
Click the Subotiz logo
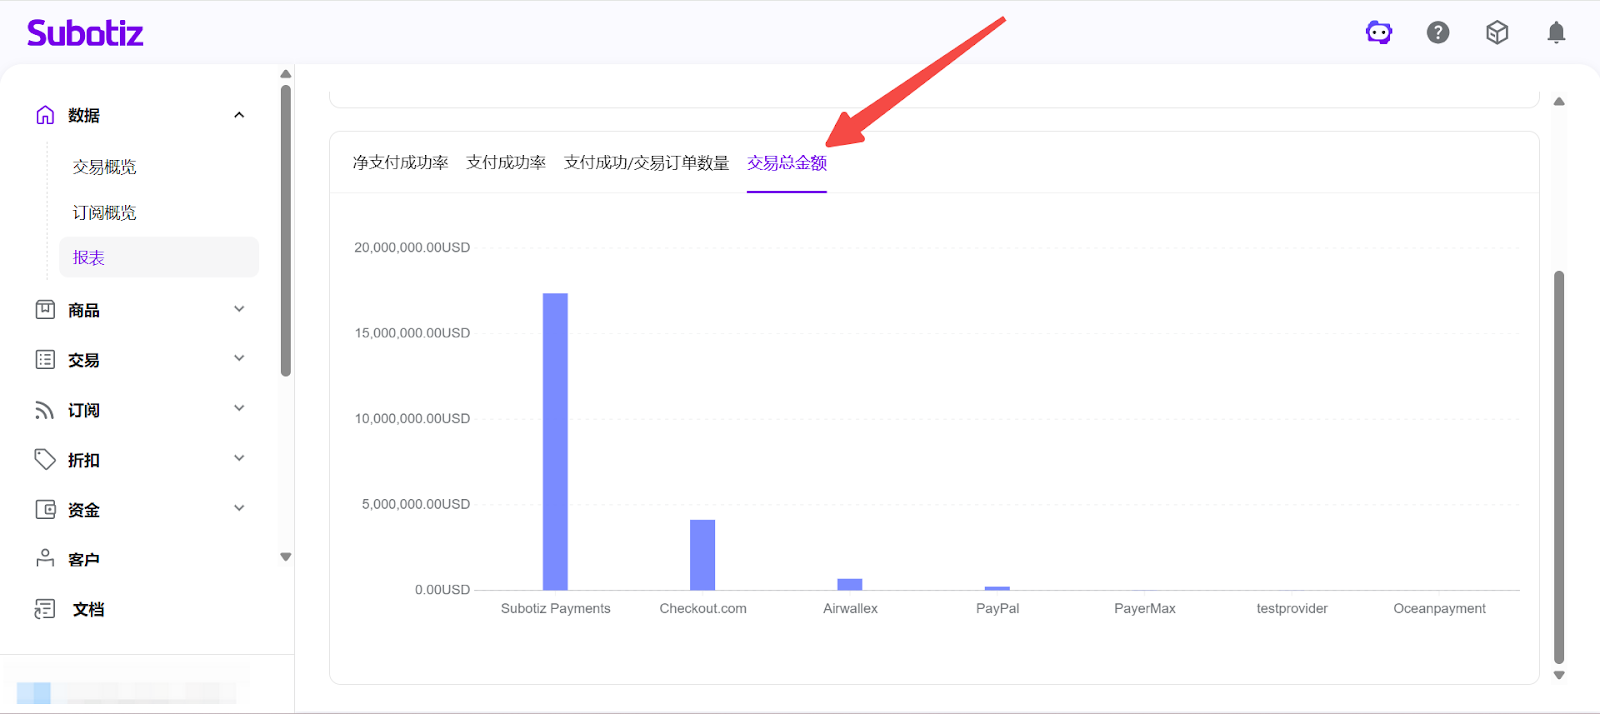[x=85, y=33]
